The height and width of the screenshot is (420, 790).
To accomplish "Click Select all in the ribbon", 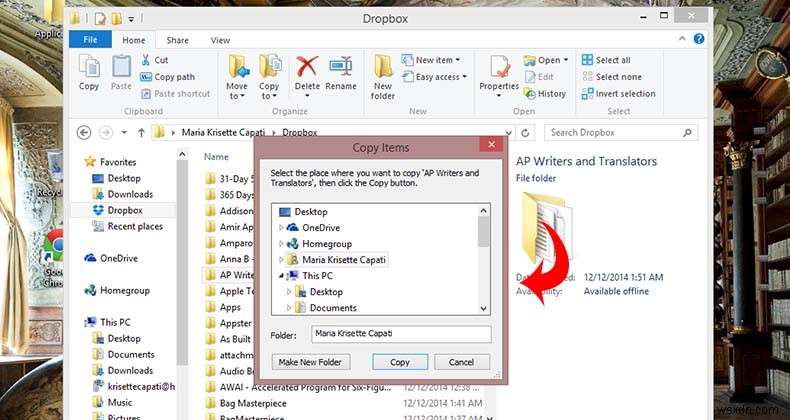I will coord(606,60).
